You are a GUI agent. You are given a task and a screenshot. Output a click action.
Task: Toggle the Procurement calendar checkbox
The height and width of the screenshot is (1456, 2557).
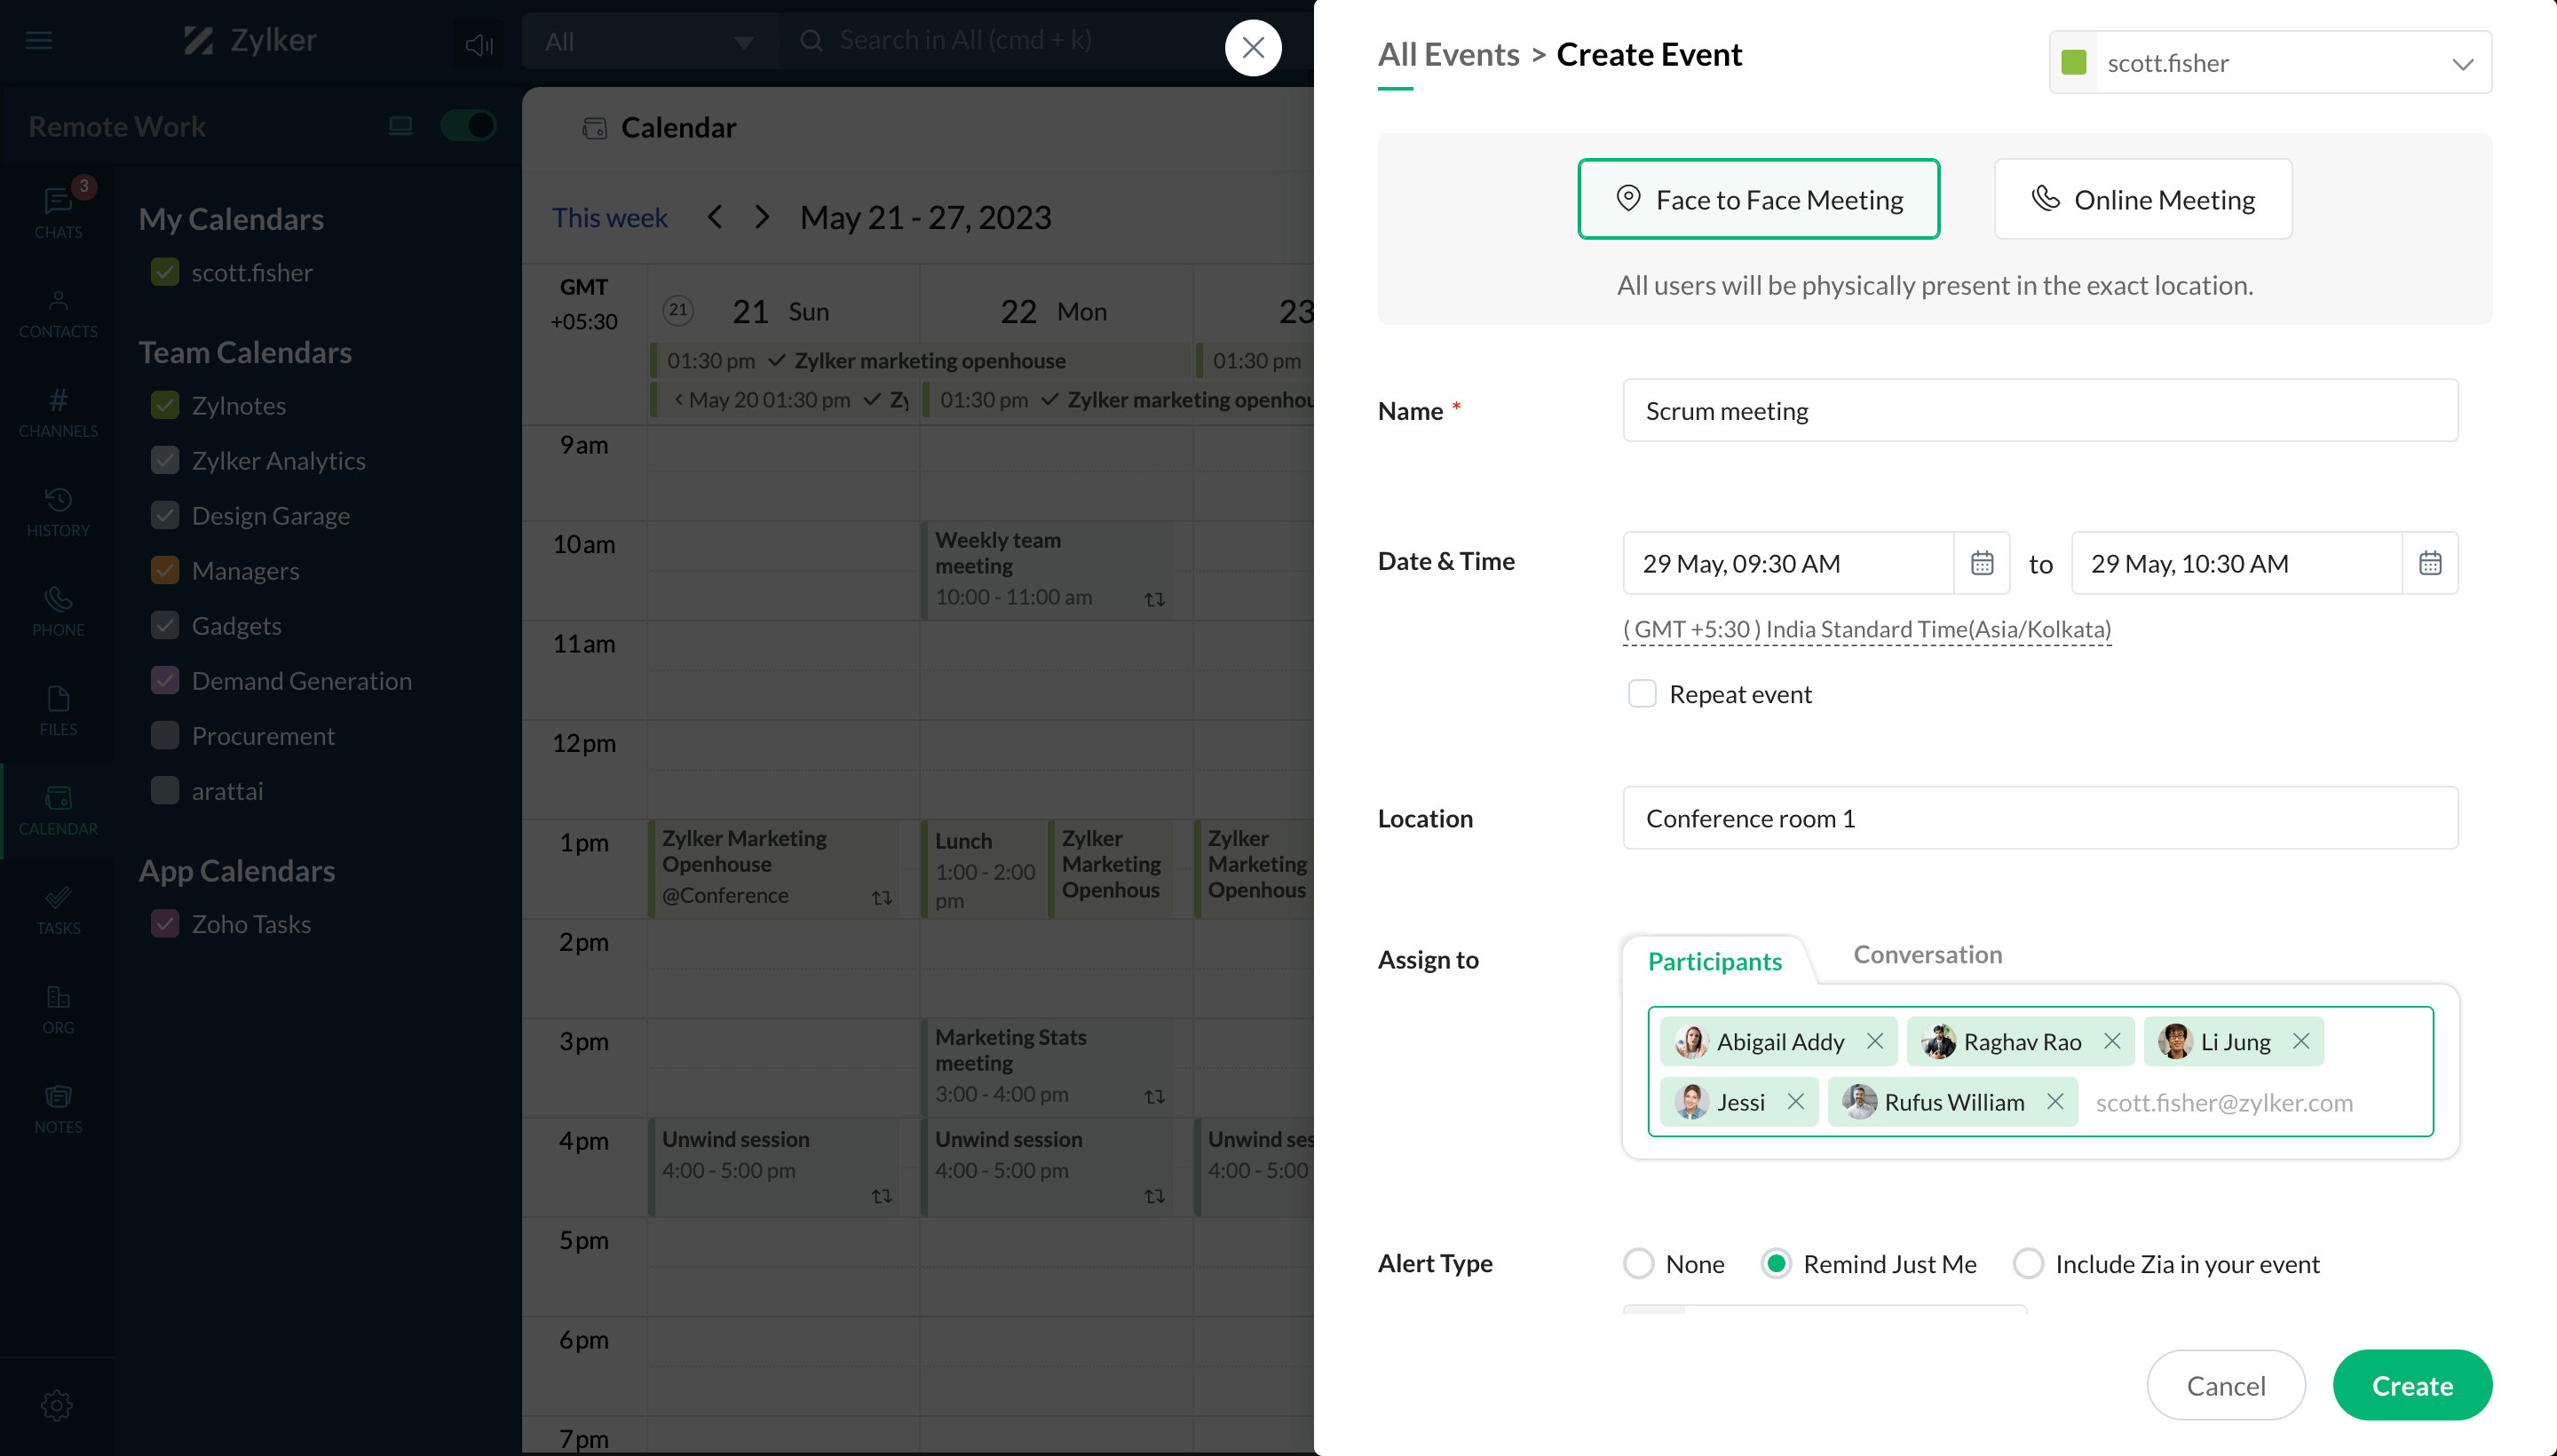pos(165,735)
